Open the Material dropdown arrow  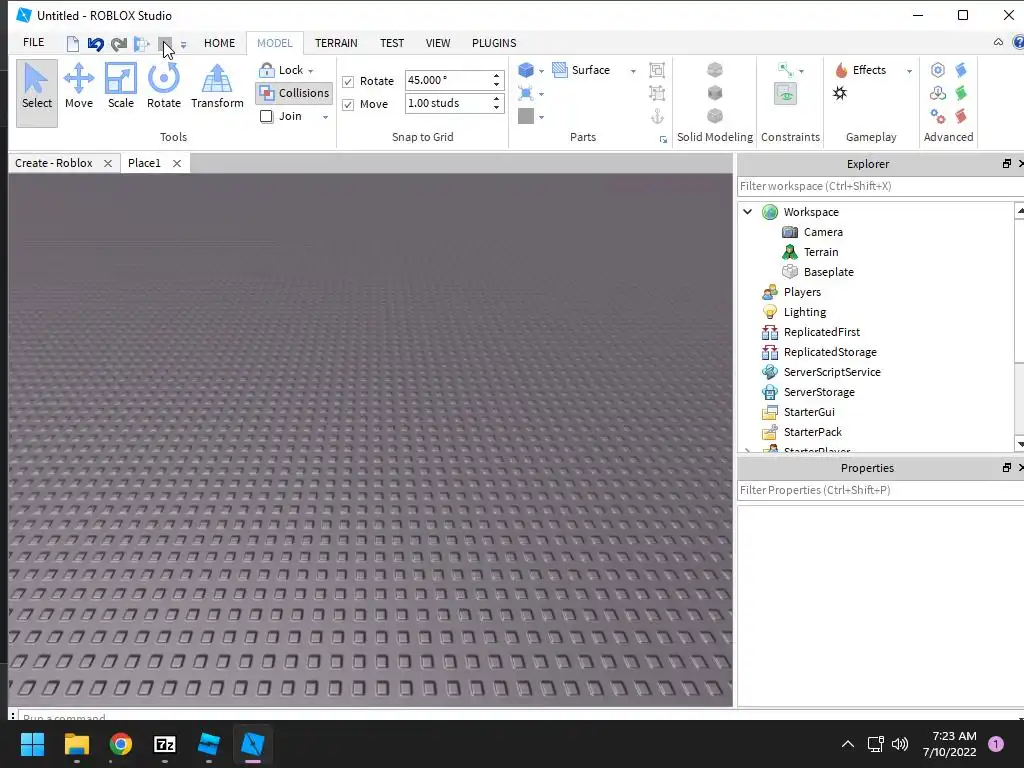(541, 95)
